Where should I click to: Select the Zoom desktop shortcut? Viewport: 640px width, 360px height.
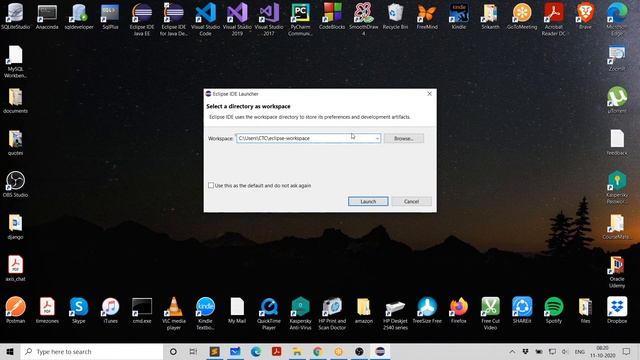(x=617, y=58)
